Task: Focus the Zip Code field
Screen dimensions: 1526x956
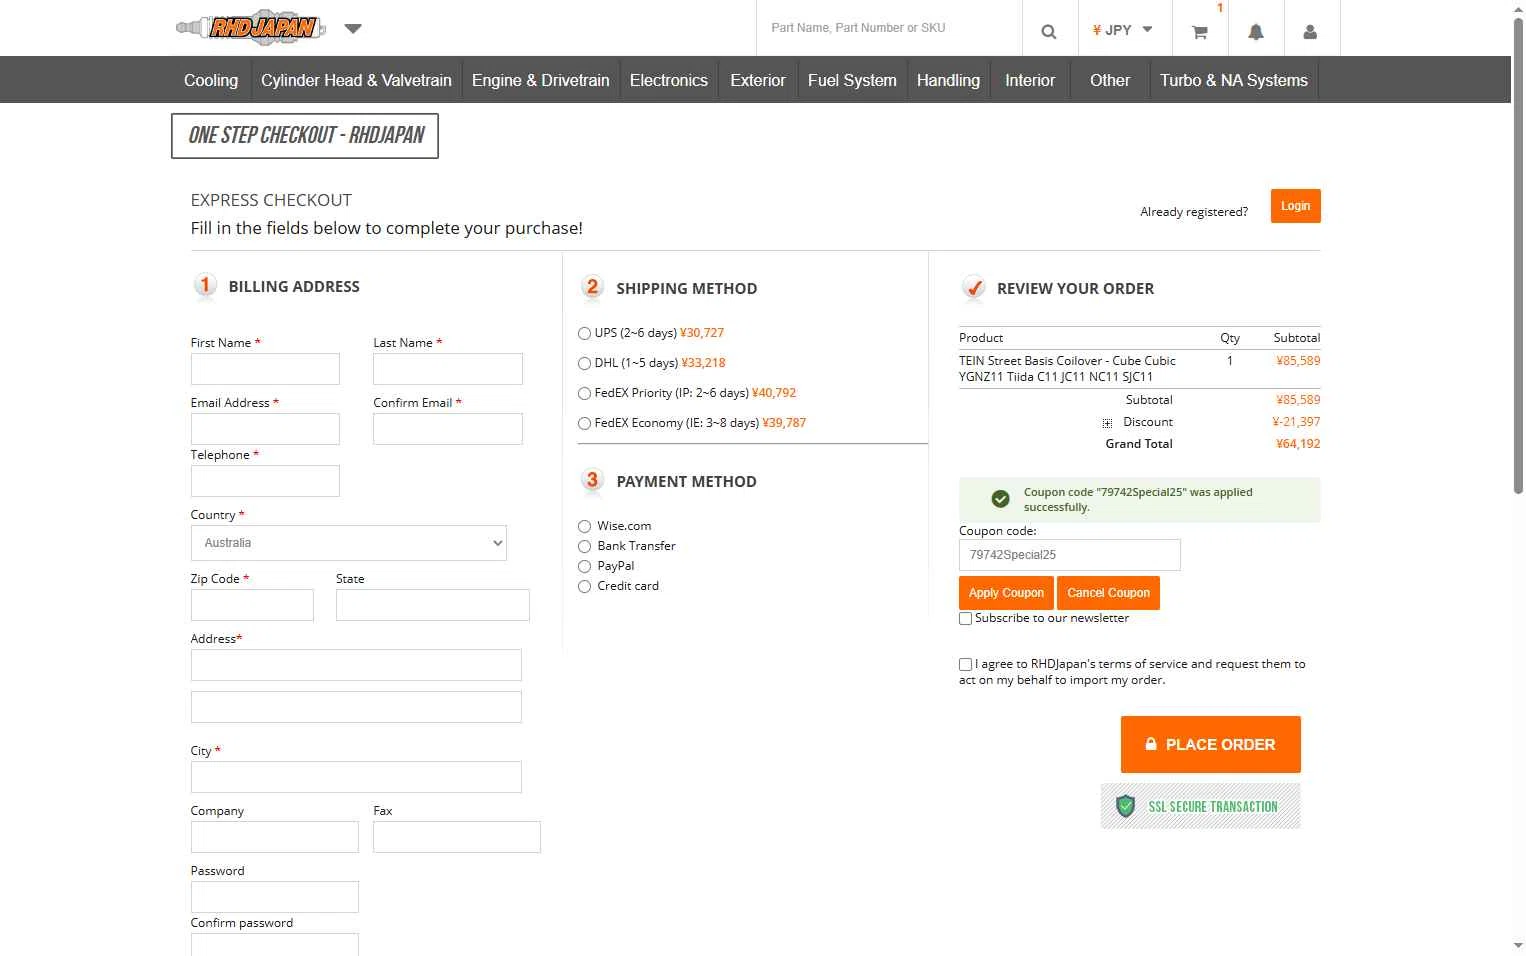Action: (252, 605)
